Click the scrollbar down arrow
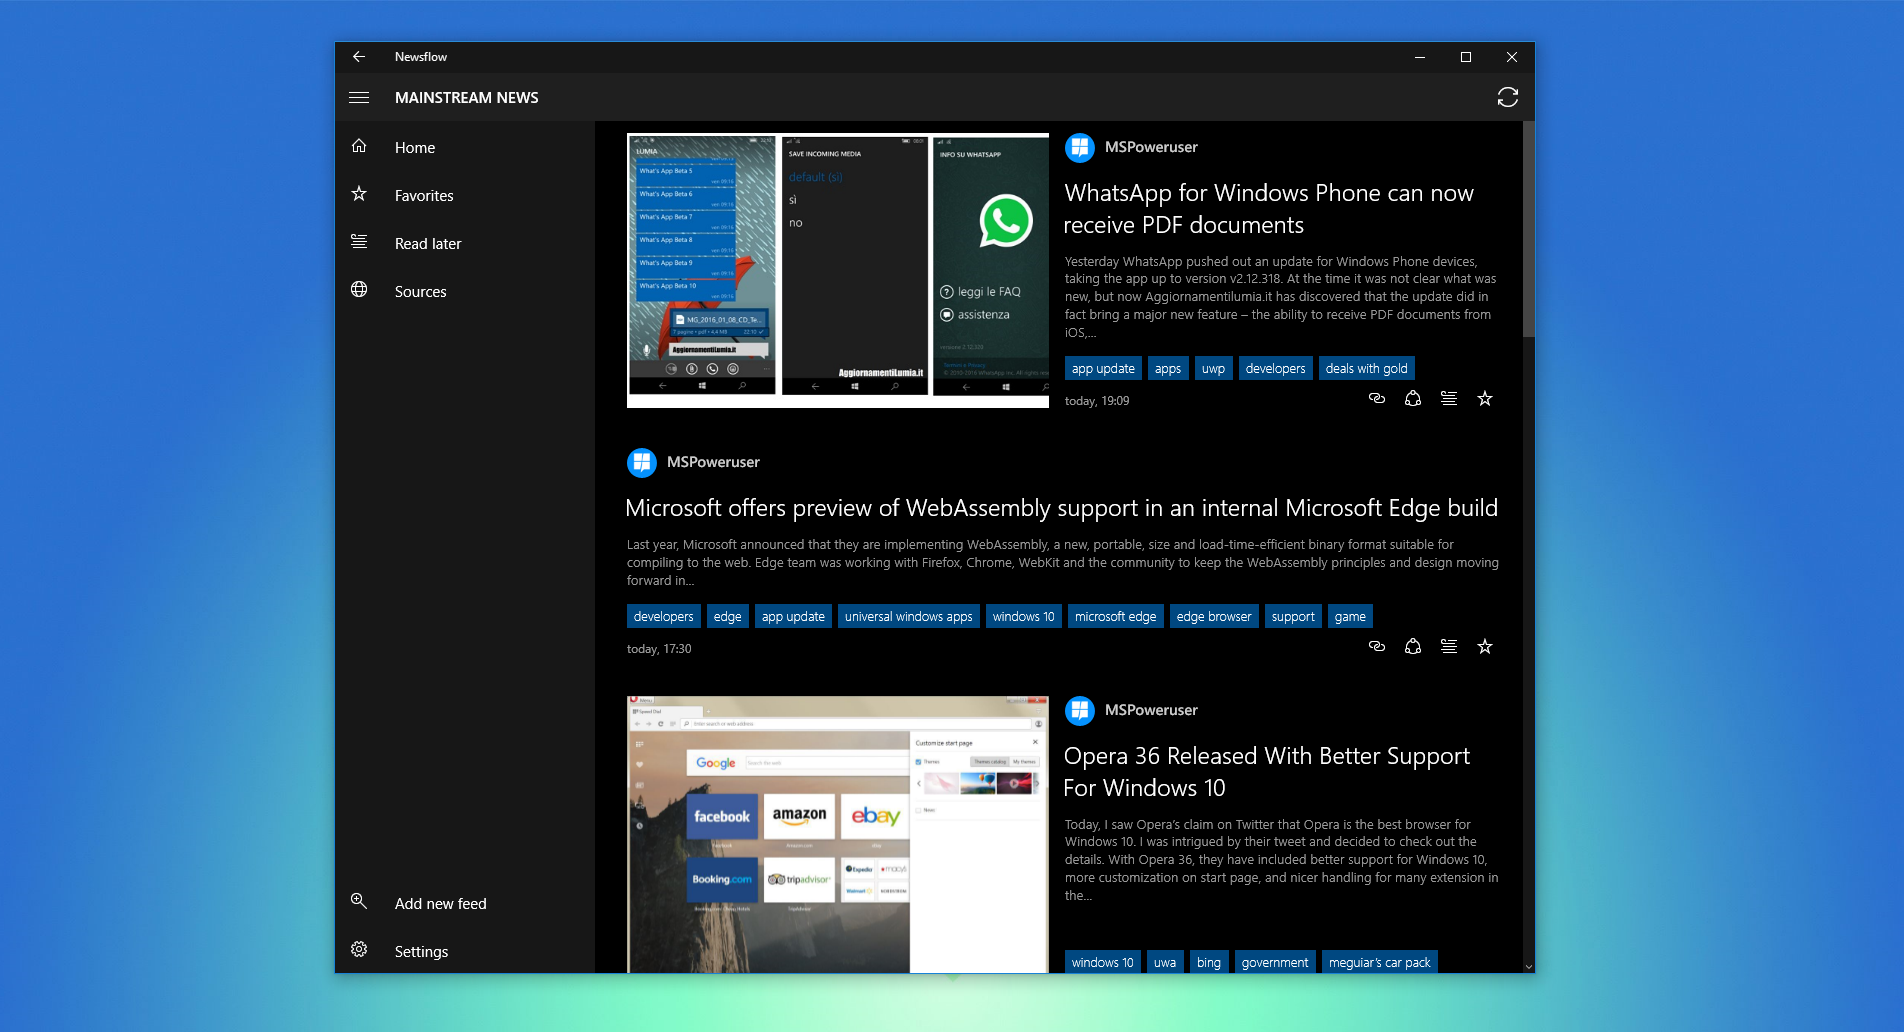The width and height of the screenshot is (1904, 1032). [1528, 967]
